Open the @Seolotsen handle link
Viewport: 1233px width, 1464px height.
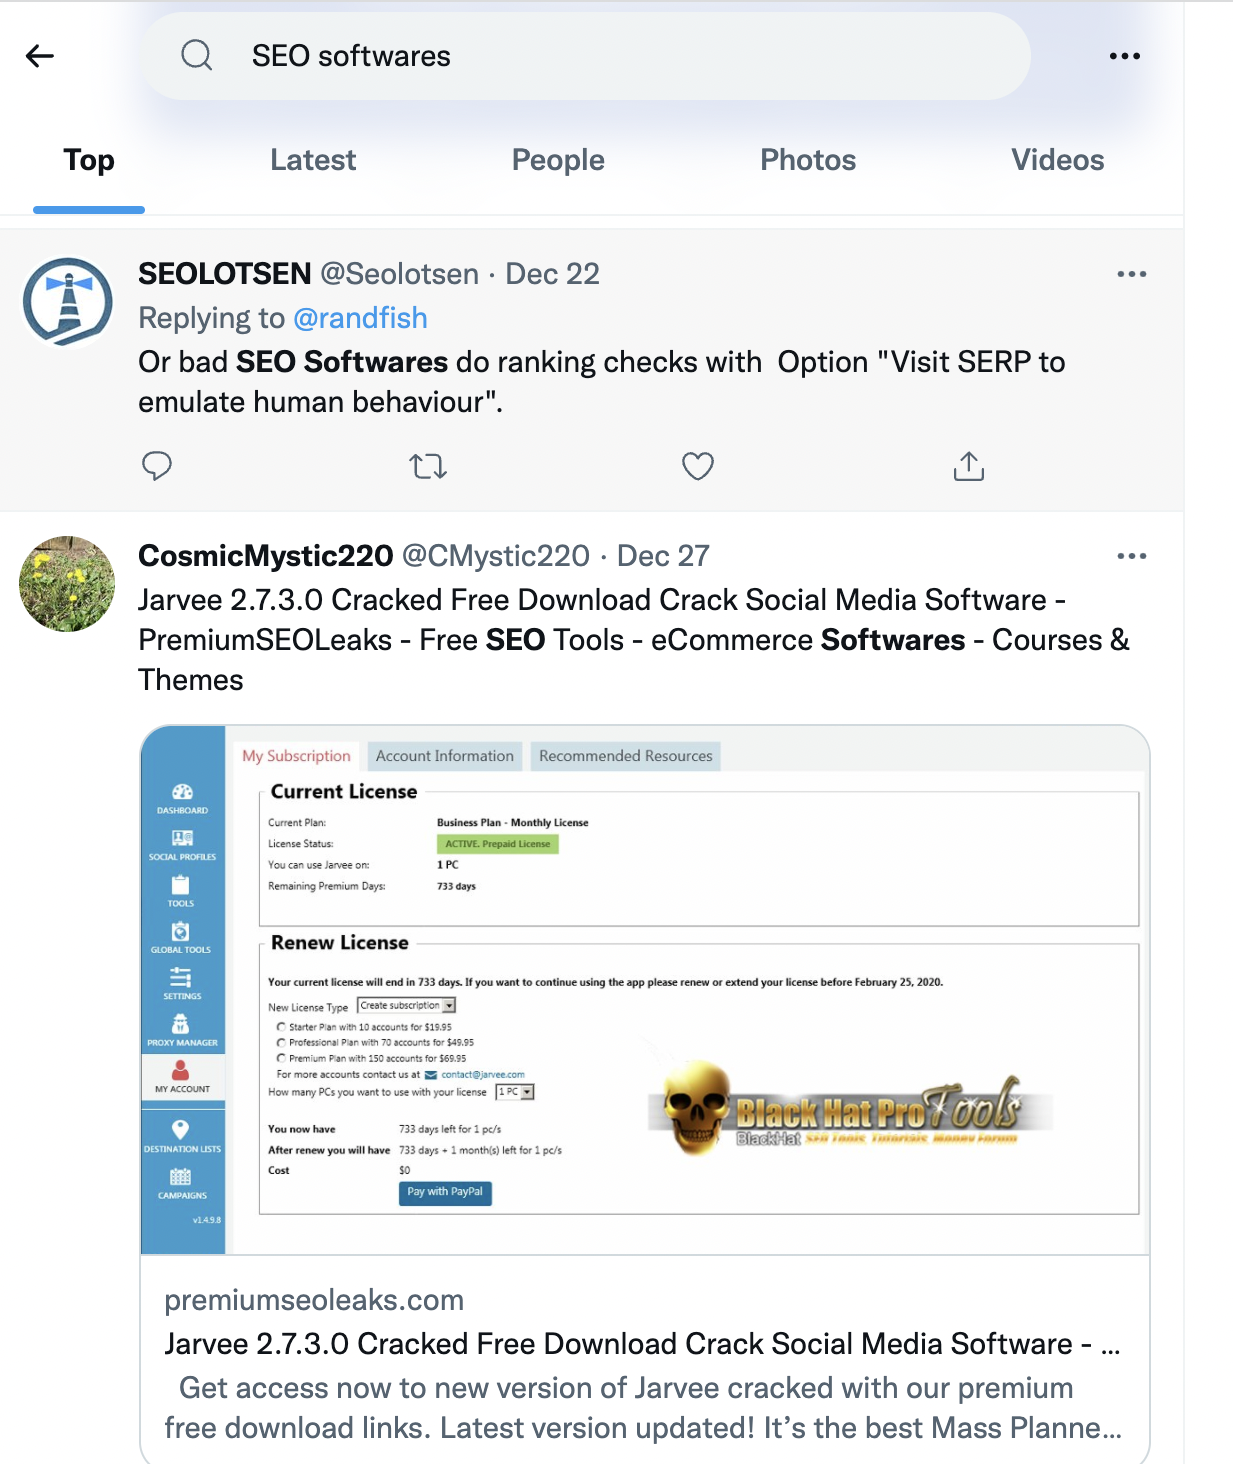[x=400, y=274]
